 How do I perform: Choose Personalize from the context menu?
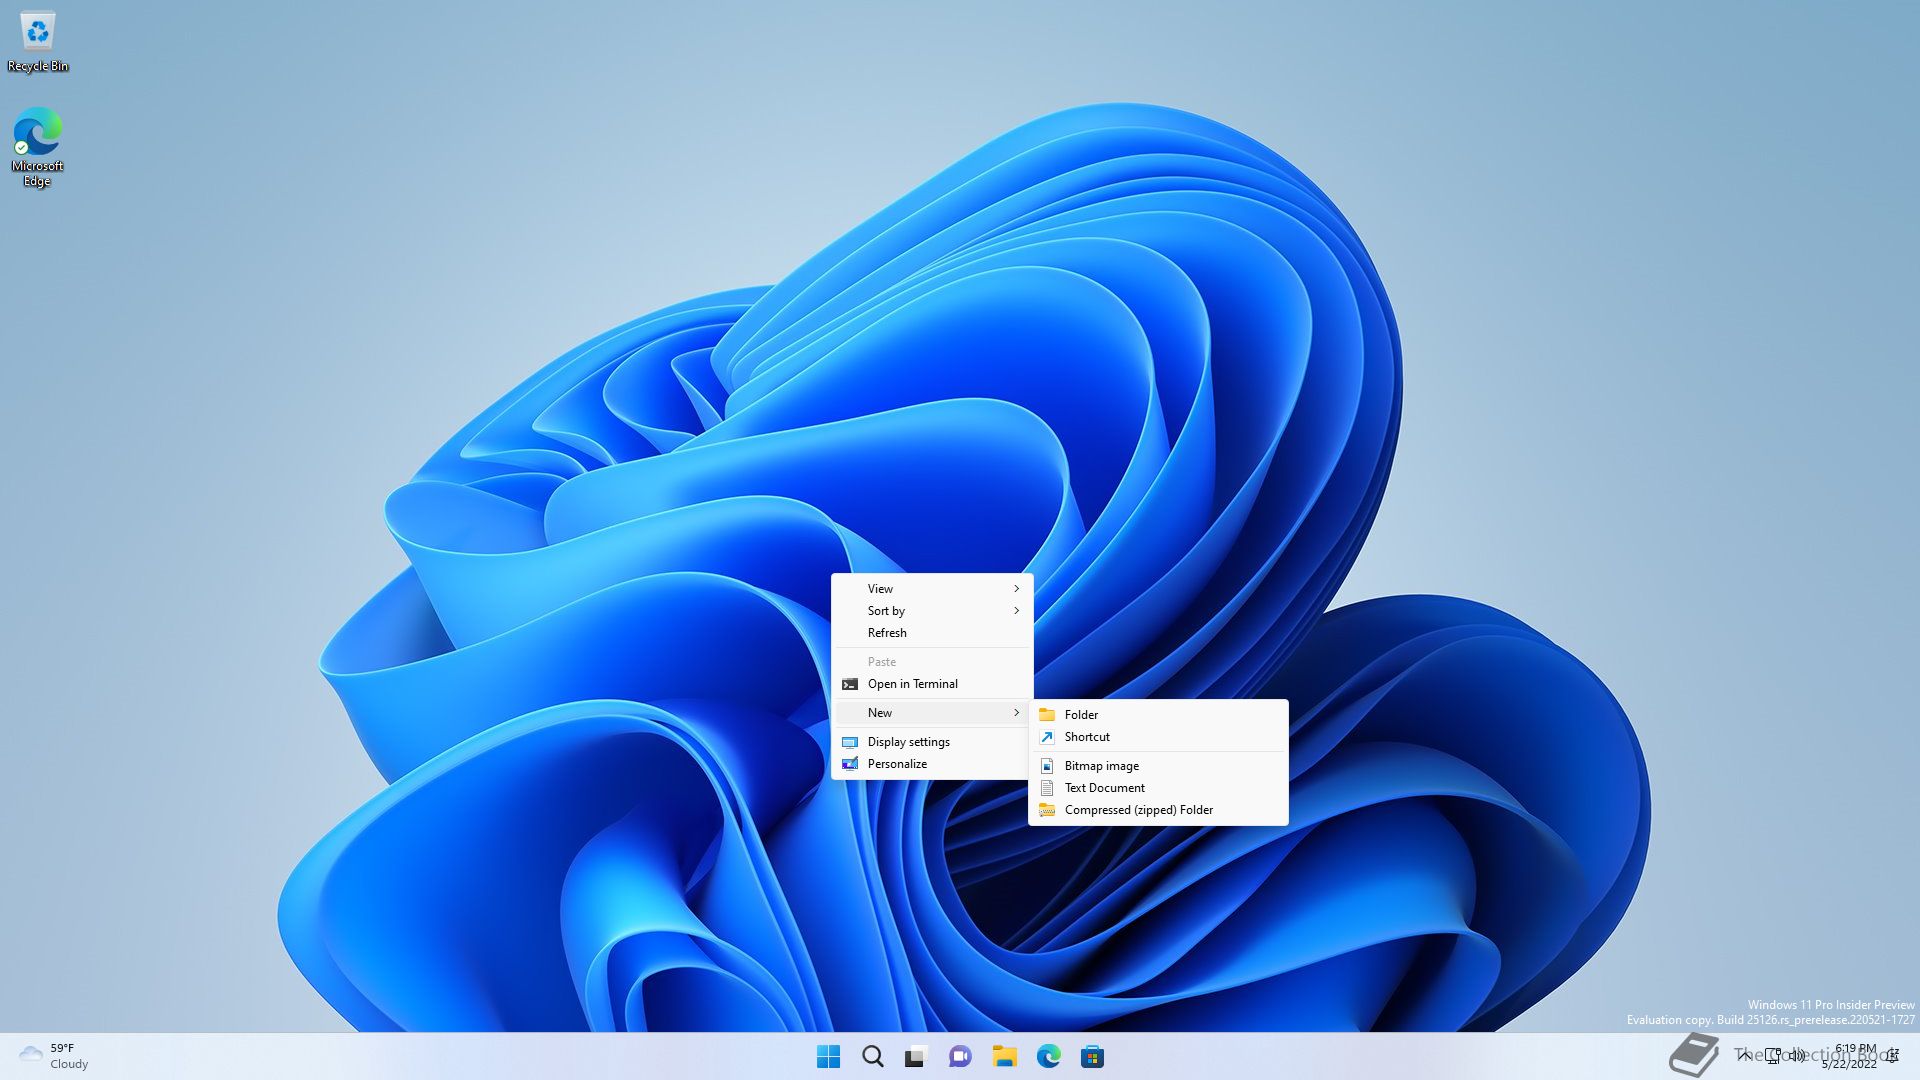[932, 763]
